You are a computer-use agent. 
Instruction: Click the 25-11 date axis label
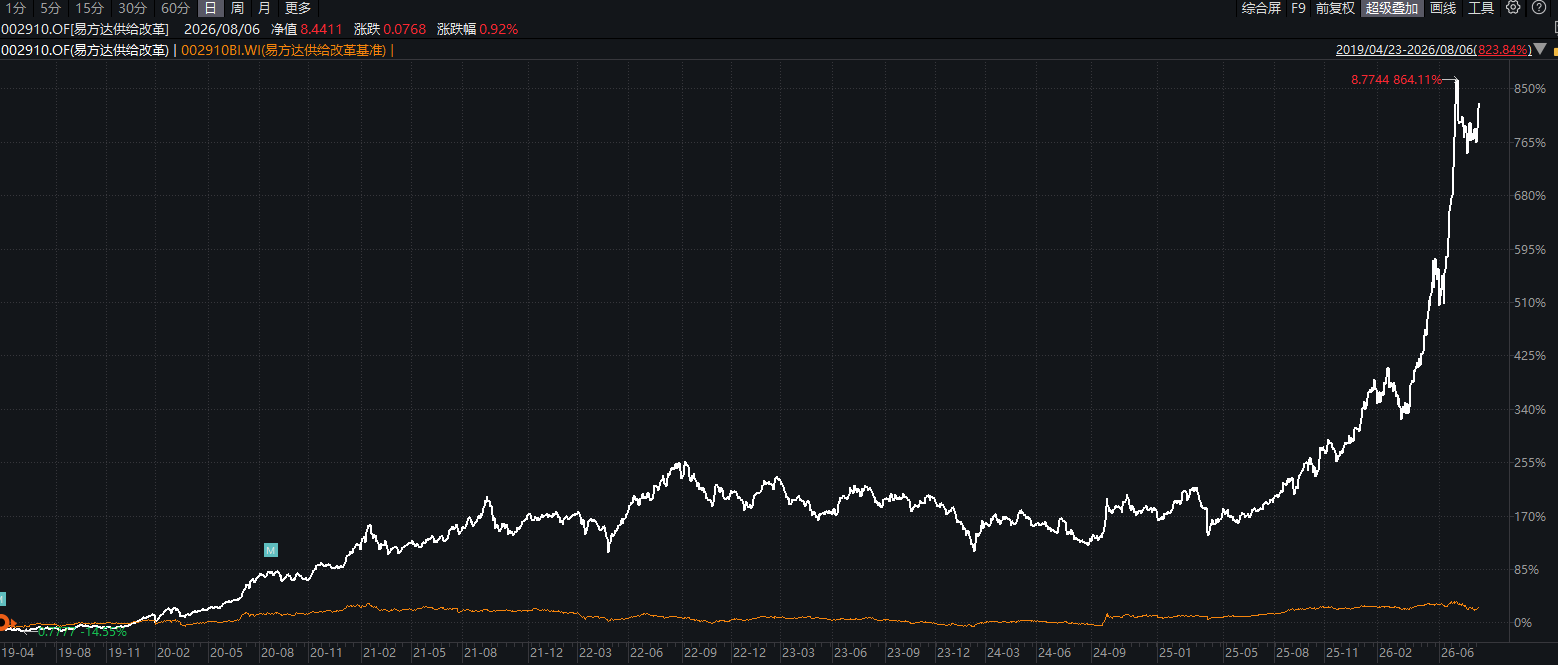tap(1341, 653)
